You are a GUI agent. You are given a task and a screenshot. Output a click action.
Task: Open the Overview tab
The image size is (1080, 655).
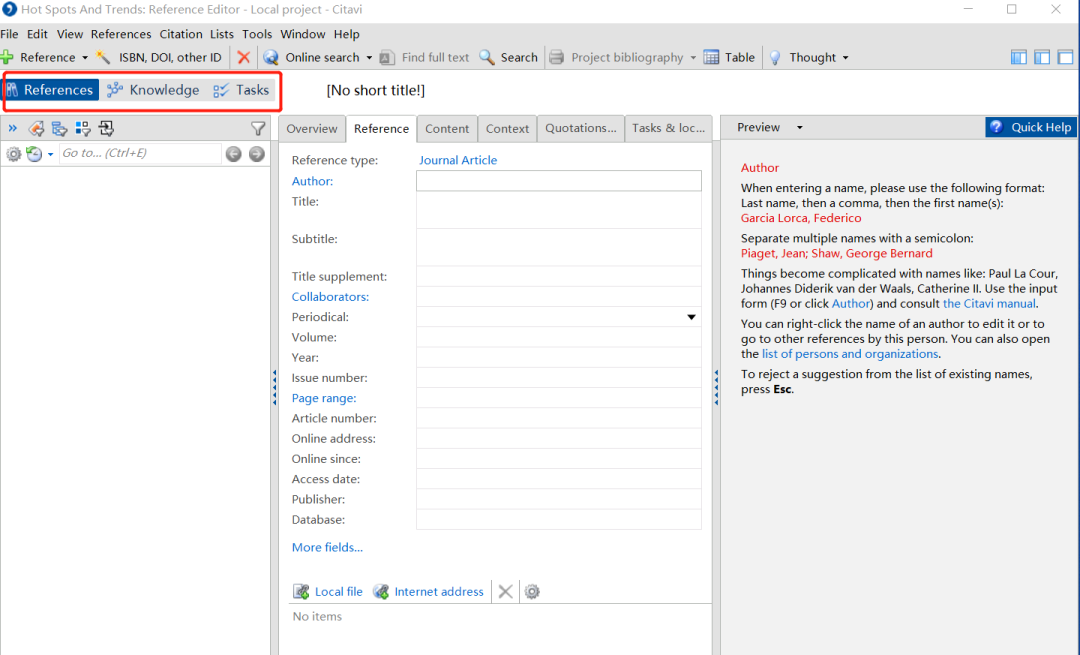(x=312, y=128)
